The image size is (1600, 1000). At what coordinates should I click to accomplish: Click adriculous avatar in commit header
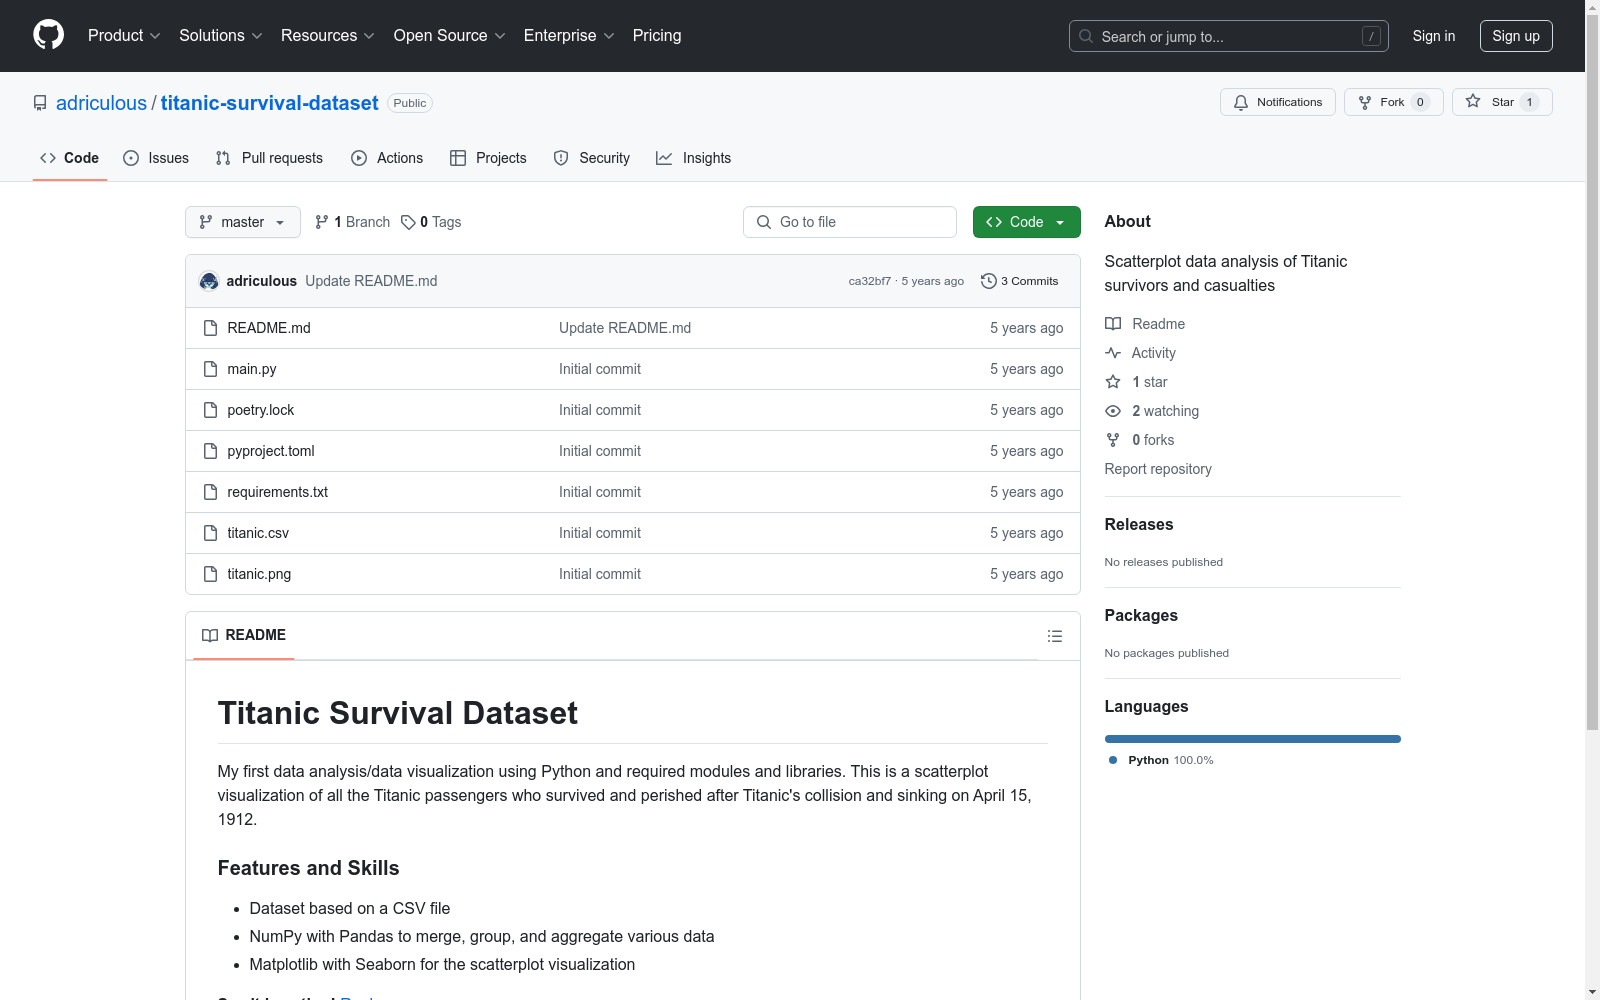click(x=209, y=281)
